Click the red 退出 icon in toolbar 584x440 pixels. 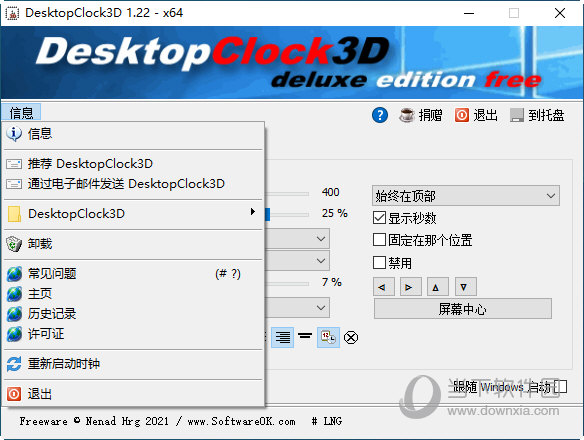click(462, 115)
